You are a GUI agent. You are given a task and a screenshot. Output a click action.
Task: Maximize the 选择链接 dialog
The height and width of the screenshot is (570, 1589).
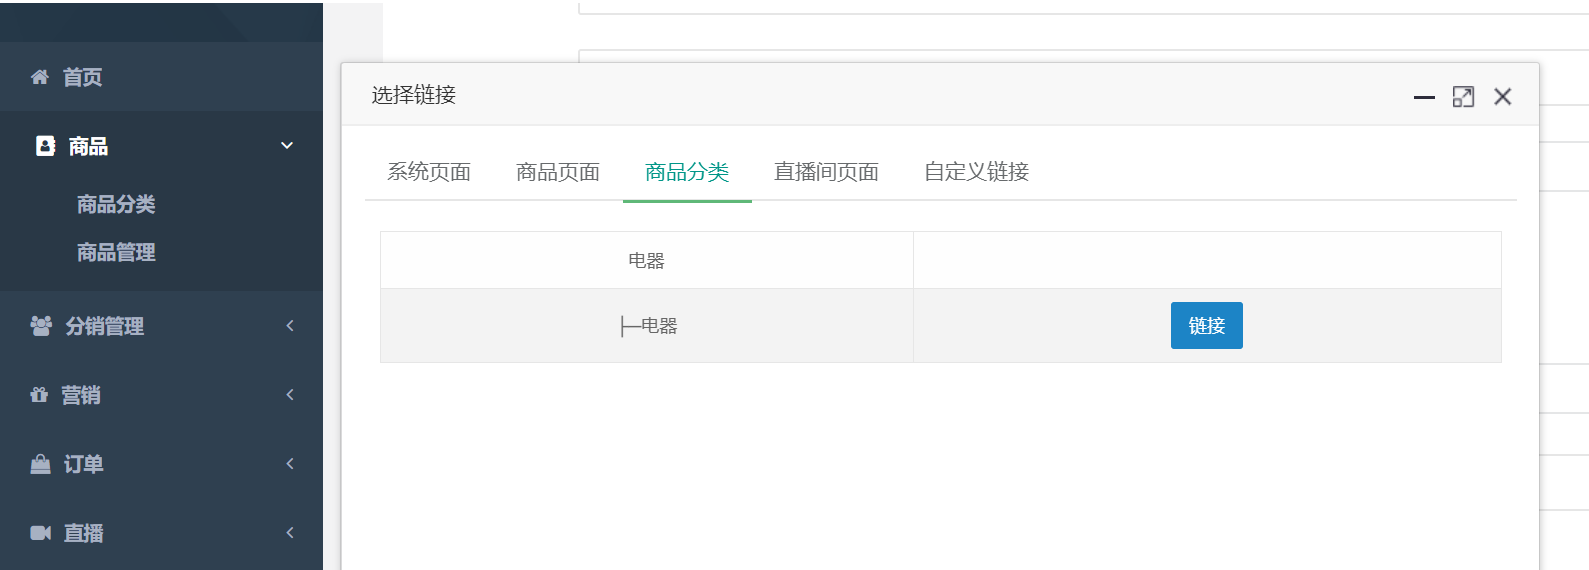1463,97
